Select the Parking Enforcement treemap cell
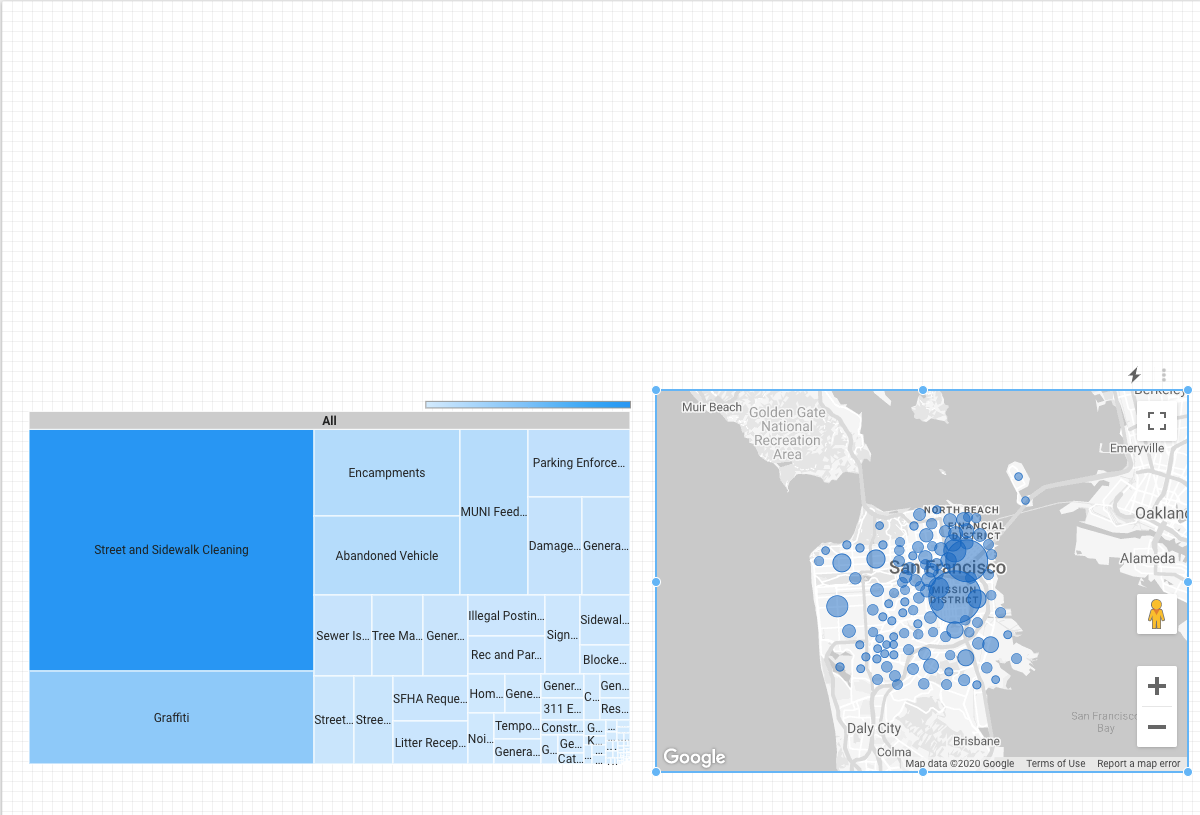Image resolution: width=1200 pixels, height=815 pixels. click(x=578, y=463)
